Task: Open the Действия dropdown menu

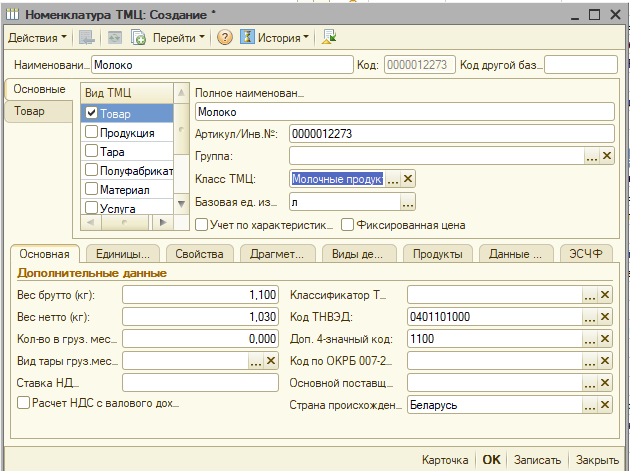Action: (x=37, y=38)
